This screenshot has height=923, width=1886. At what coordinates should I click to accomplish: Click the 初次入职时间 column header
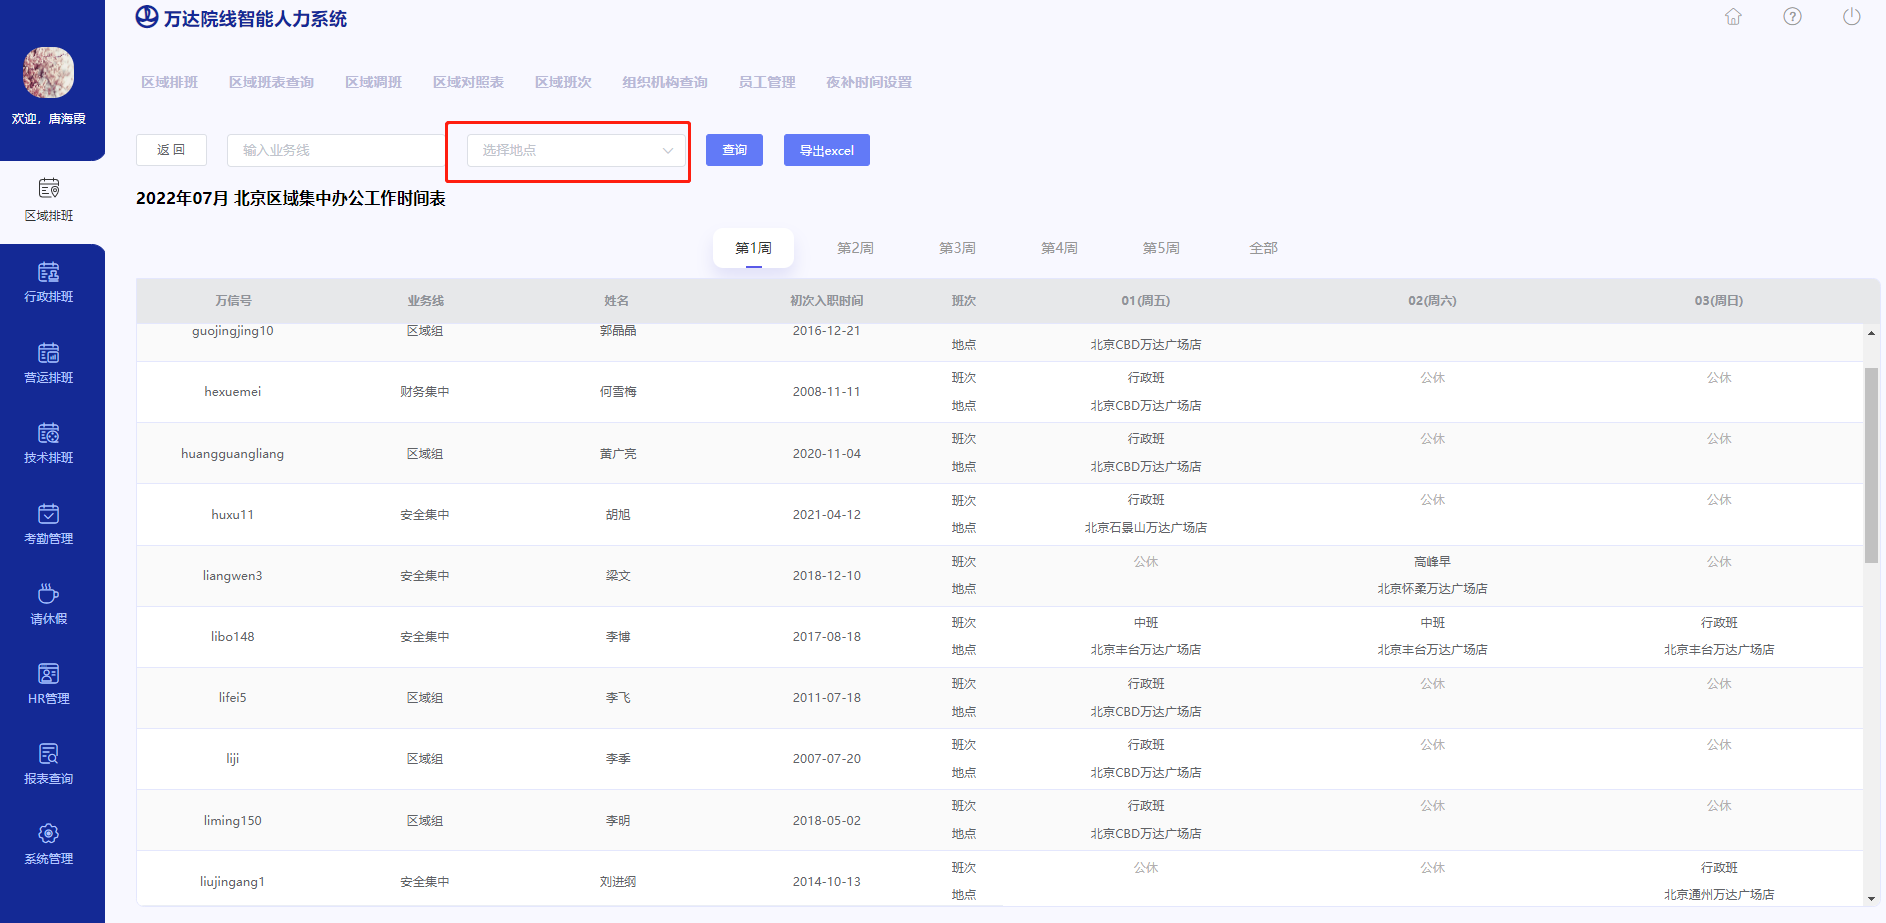[x=826, y=301]
